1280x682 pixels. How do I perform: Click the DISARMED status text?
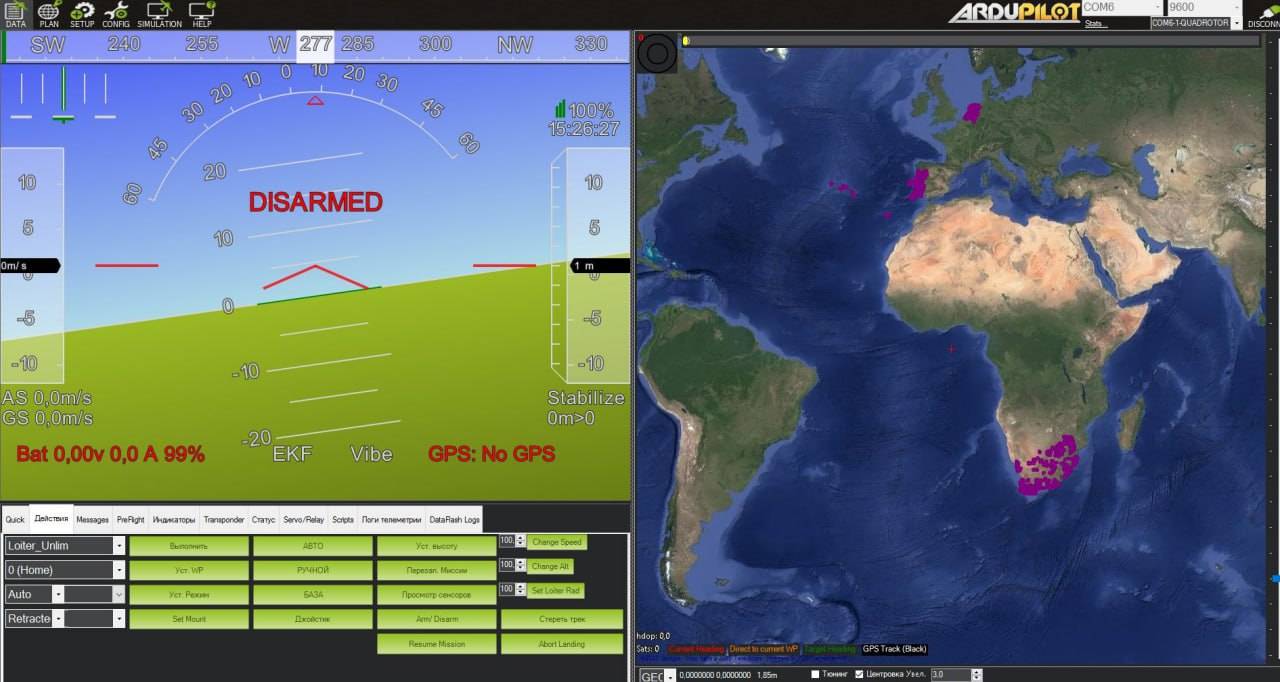click(315, 202)
